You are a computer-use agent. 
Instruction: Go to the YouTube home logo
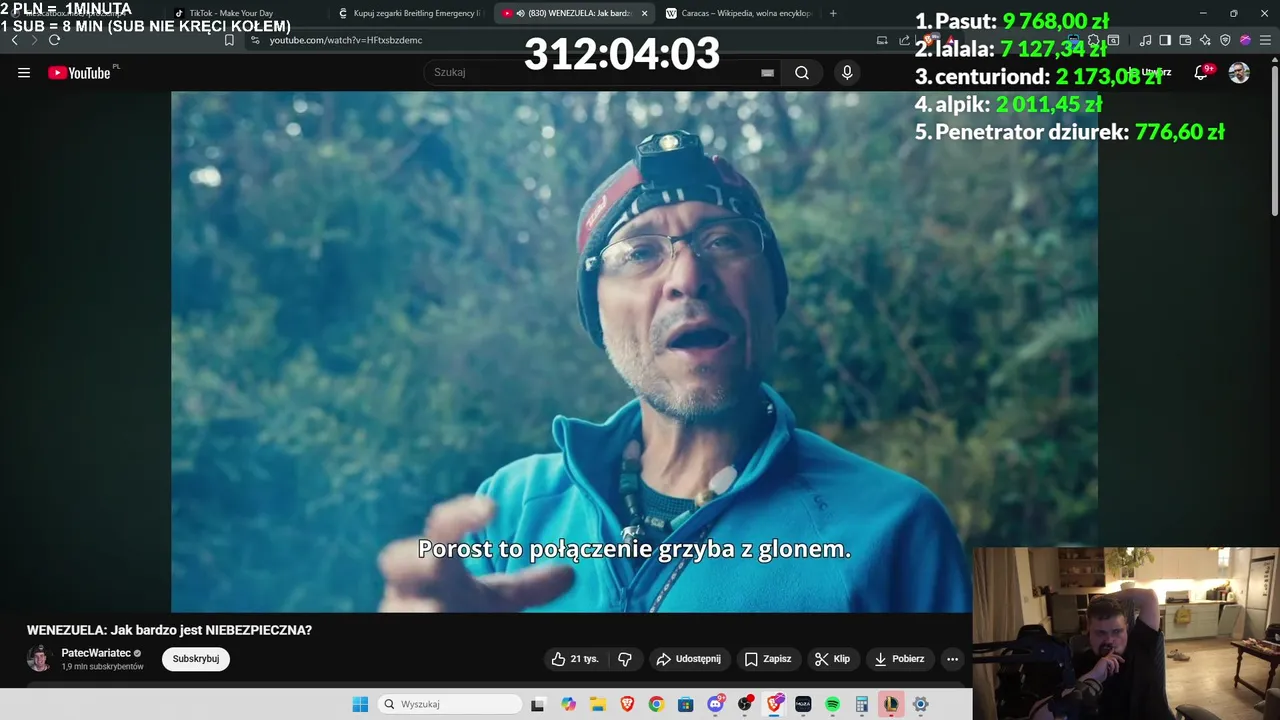[x=80, y=72]
